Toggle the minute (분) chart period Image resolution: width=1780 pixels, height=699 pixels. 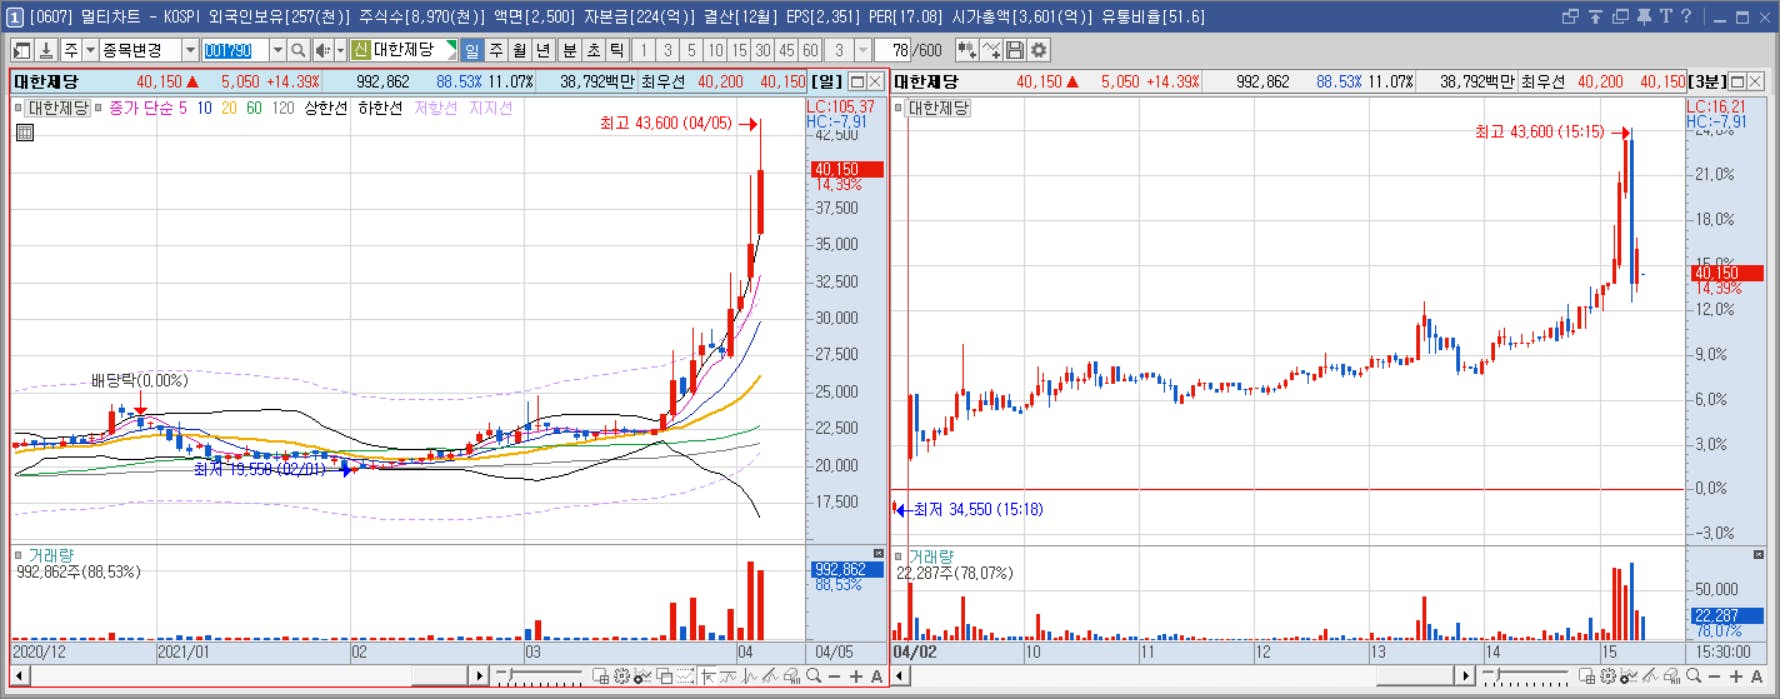pyautogui.click(x=569, y=50)
